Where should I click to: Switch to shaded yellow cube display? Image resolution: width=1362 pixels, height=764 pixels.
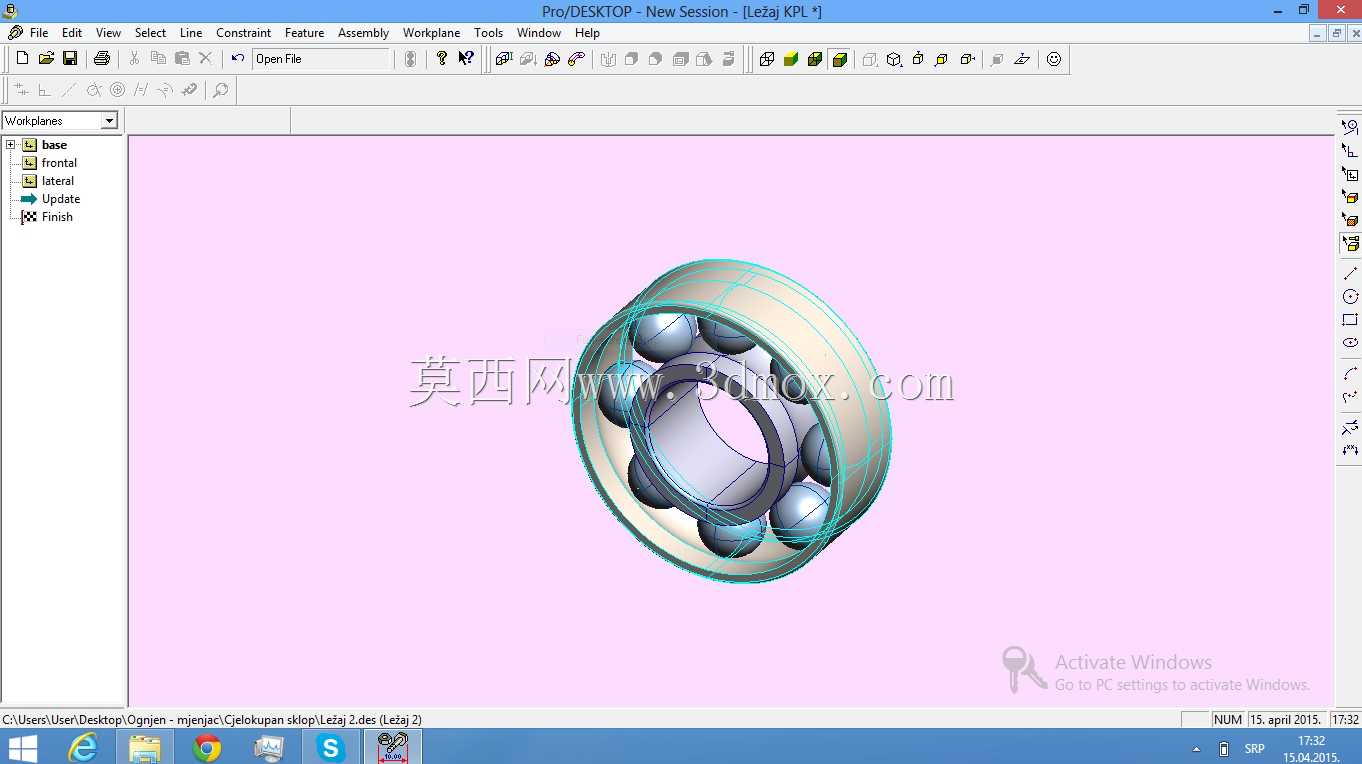tap(791, 59)
